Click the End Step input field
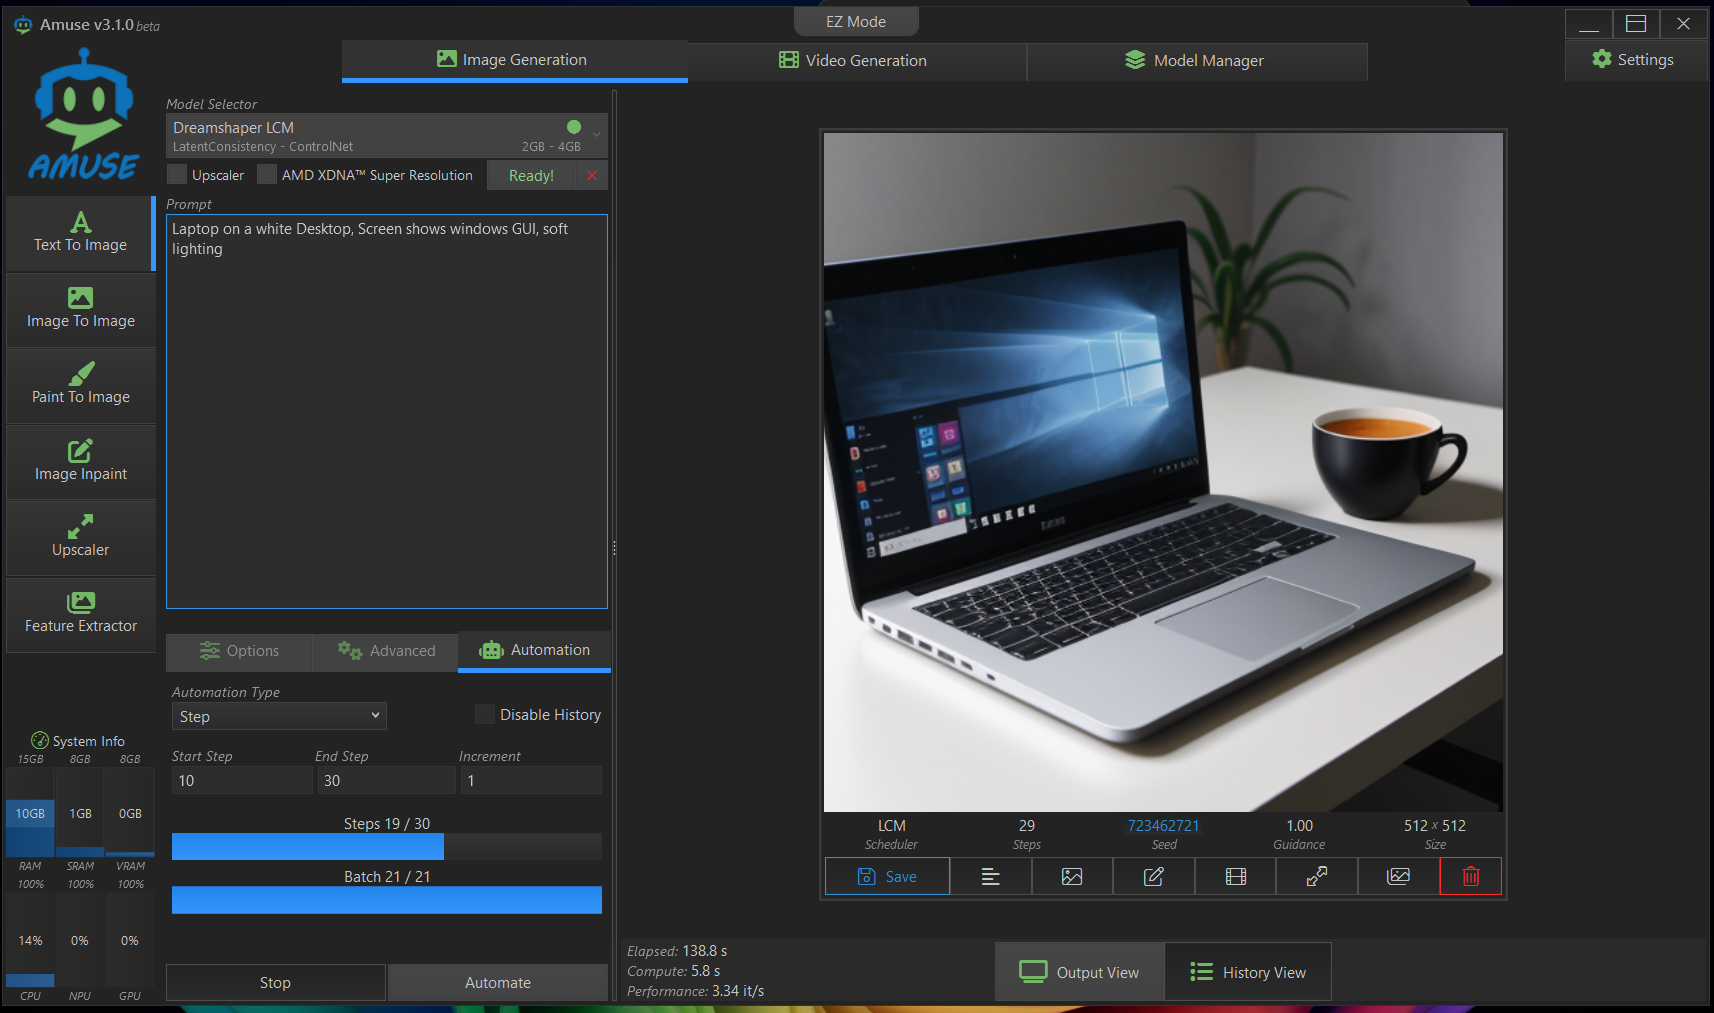The height and width of the screenshot is (1013, 1714). 386,781
